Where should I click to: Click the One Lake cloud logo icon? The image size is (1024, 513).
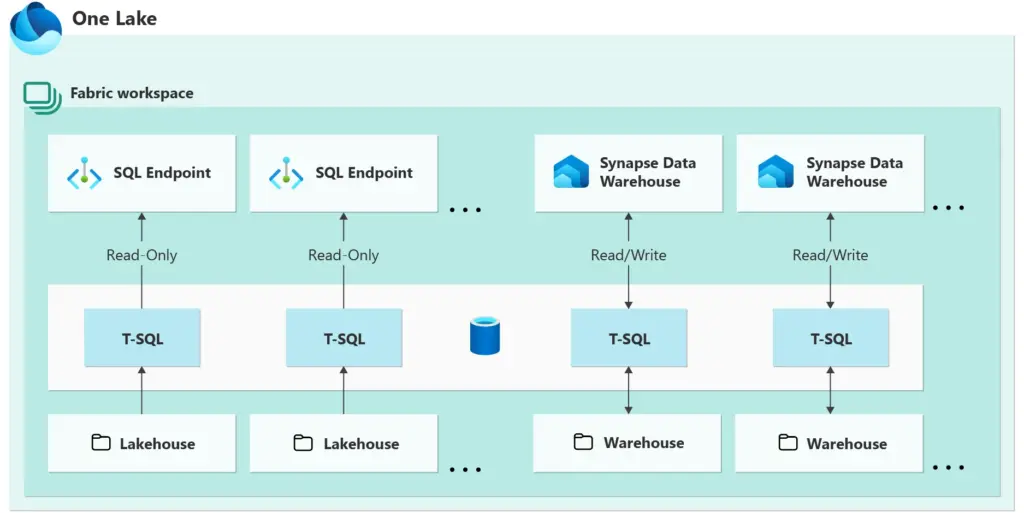tap(35, 28)
